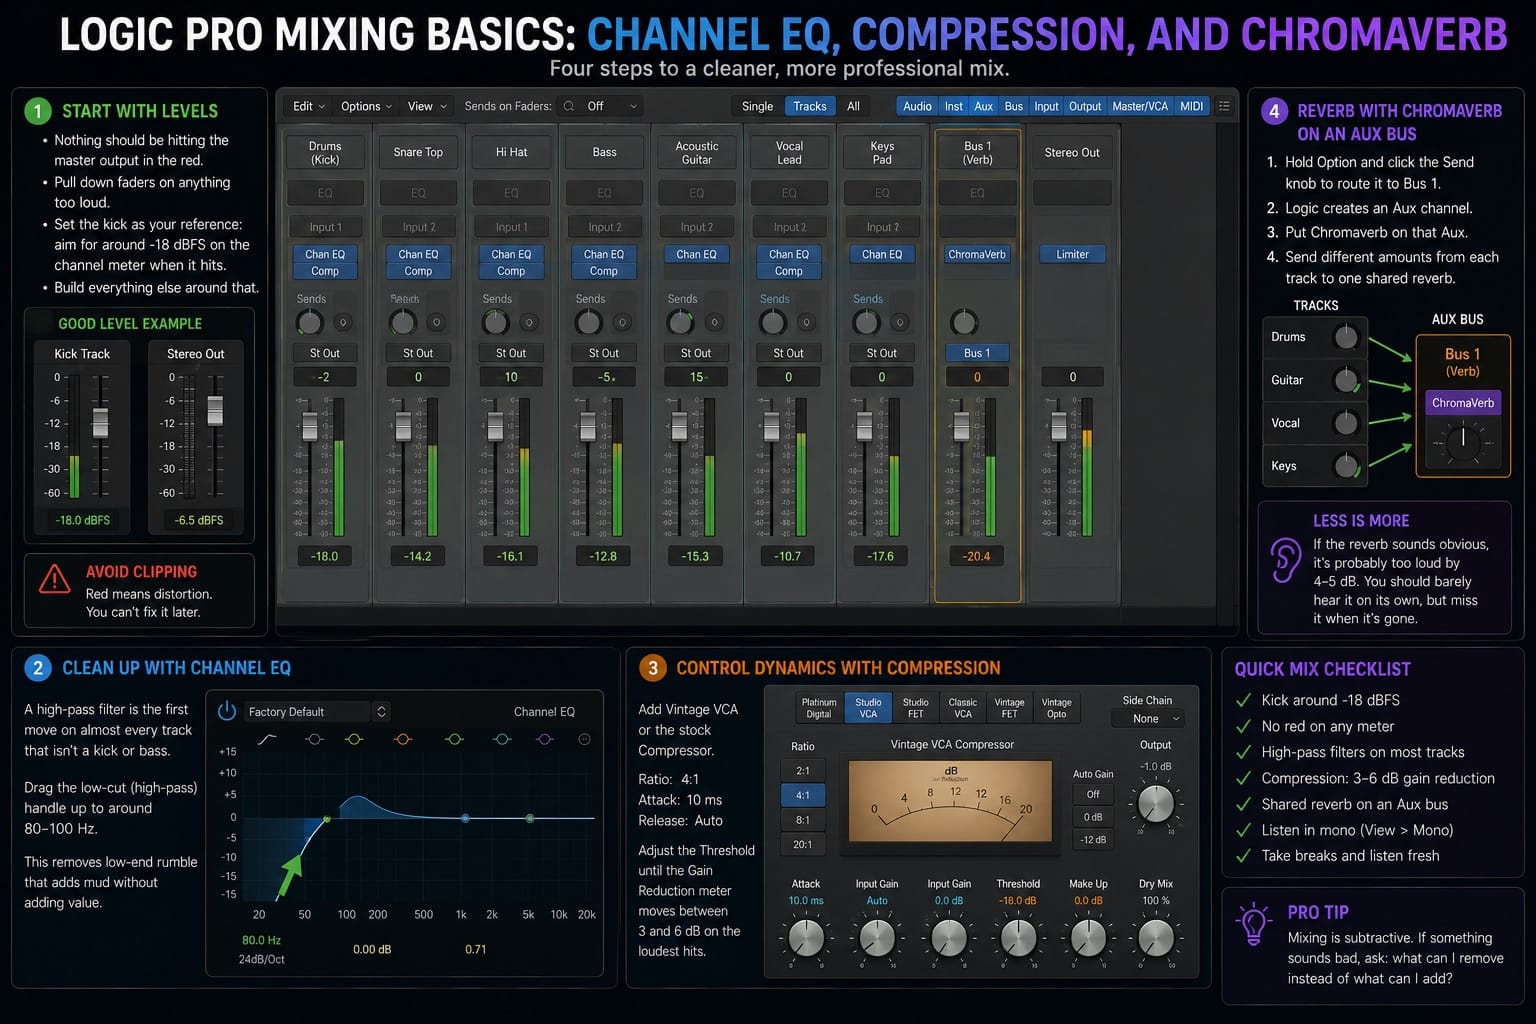The width and height of the screenshot is (1536, 1024).
Task: Select the purple EQ band icon
Action: pyautogui.click(x=545, y=739)
